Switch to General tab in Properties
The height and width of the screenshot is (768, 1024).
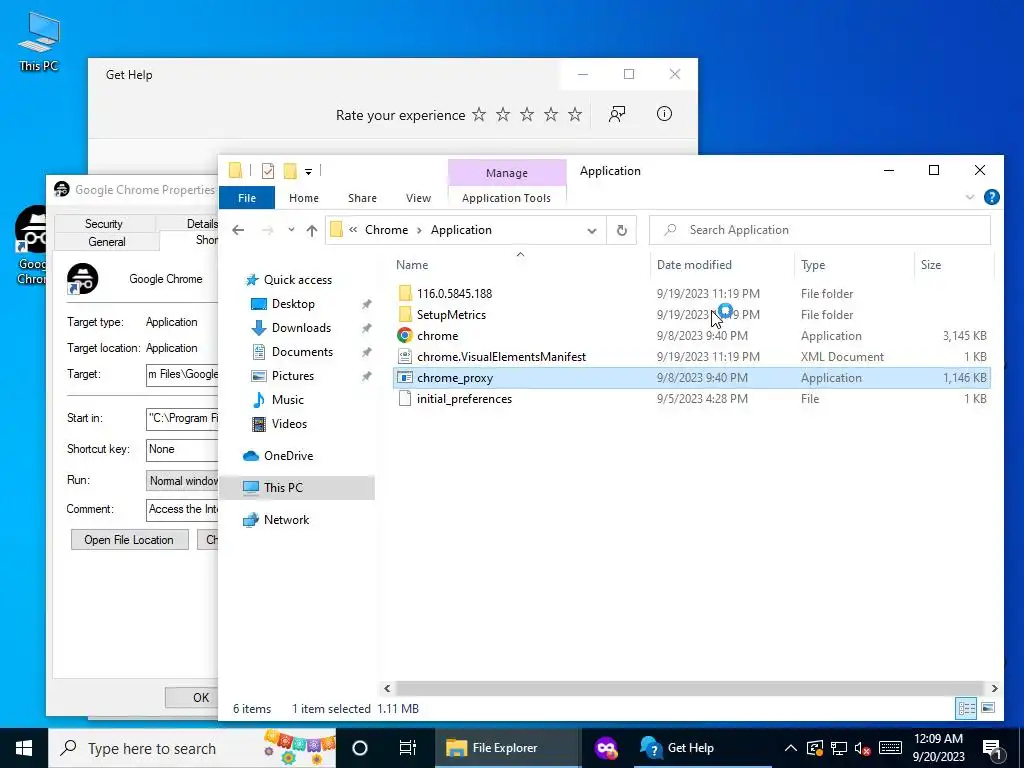106,242
